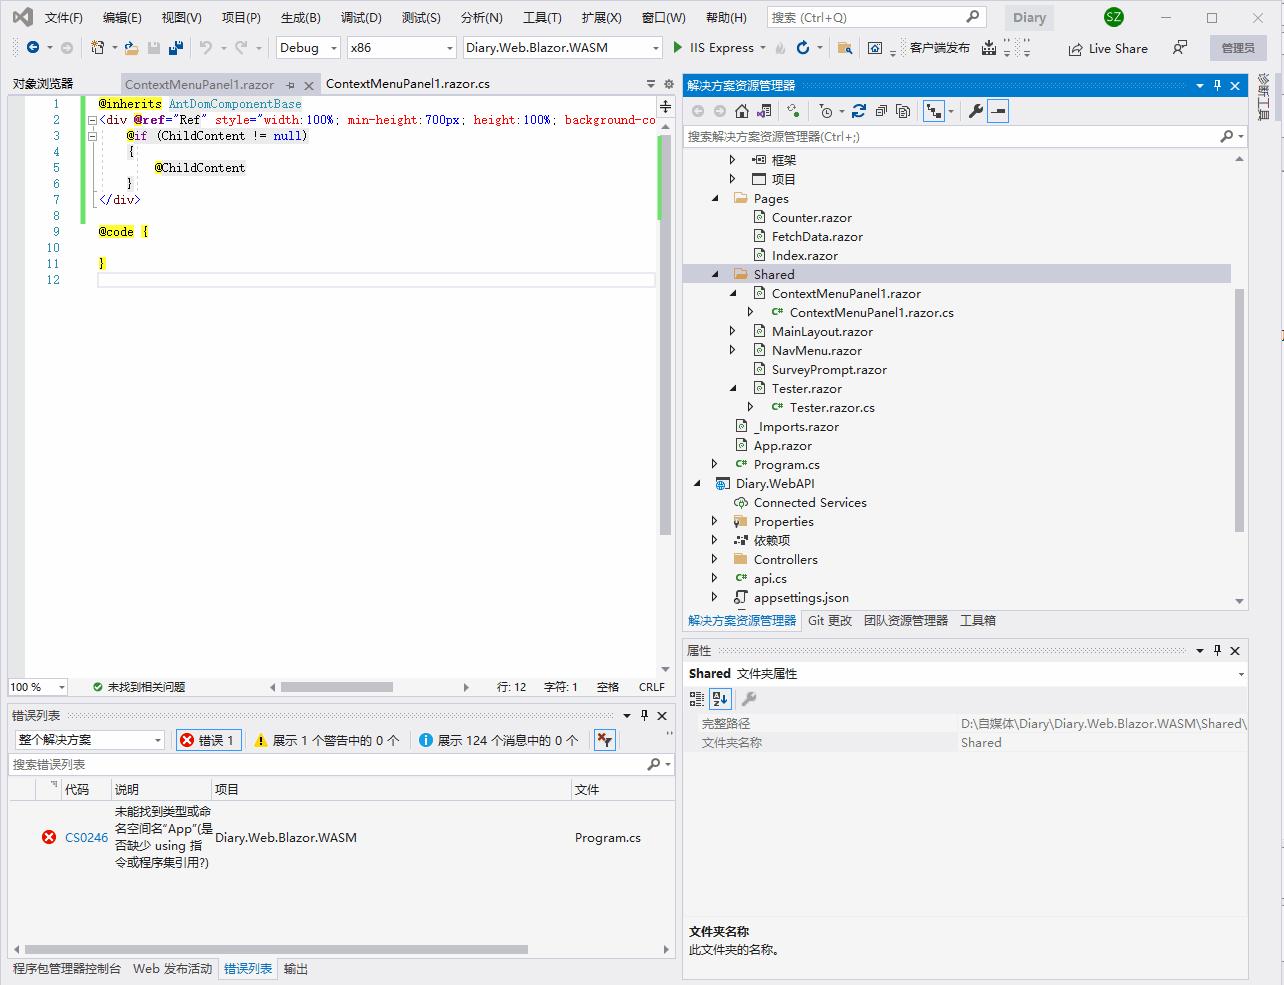Viewport: 1284px width, 985px height.
Task: Expand the MainLayout.razor node
Action: pyautogui.click(x=733, y=332)
